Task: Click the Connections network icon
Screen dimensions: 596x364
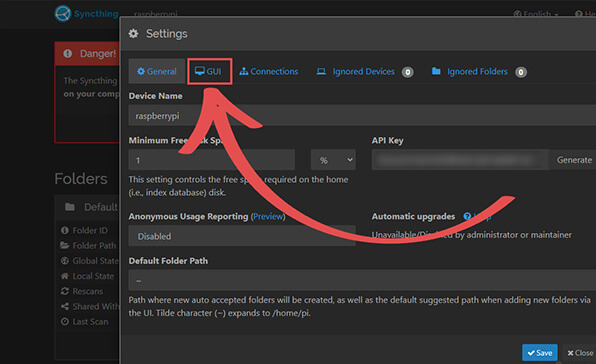Action: coord(244,71)
